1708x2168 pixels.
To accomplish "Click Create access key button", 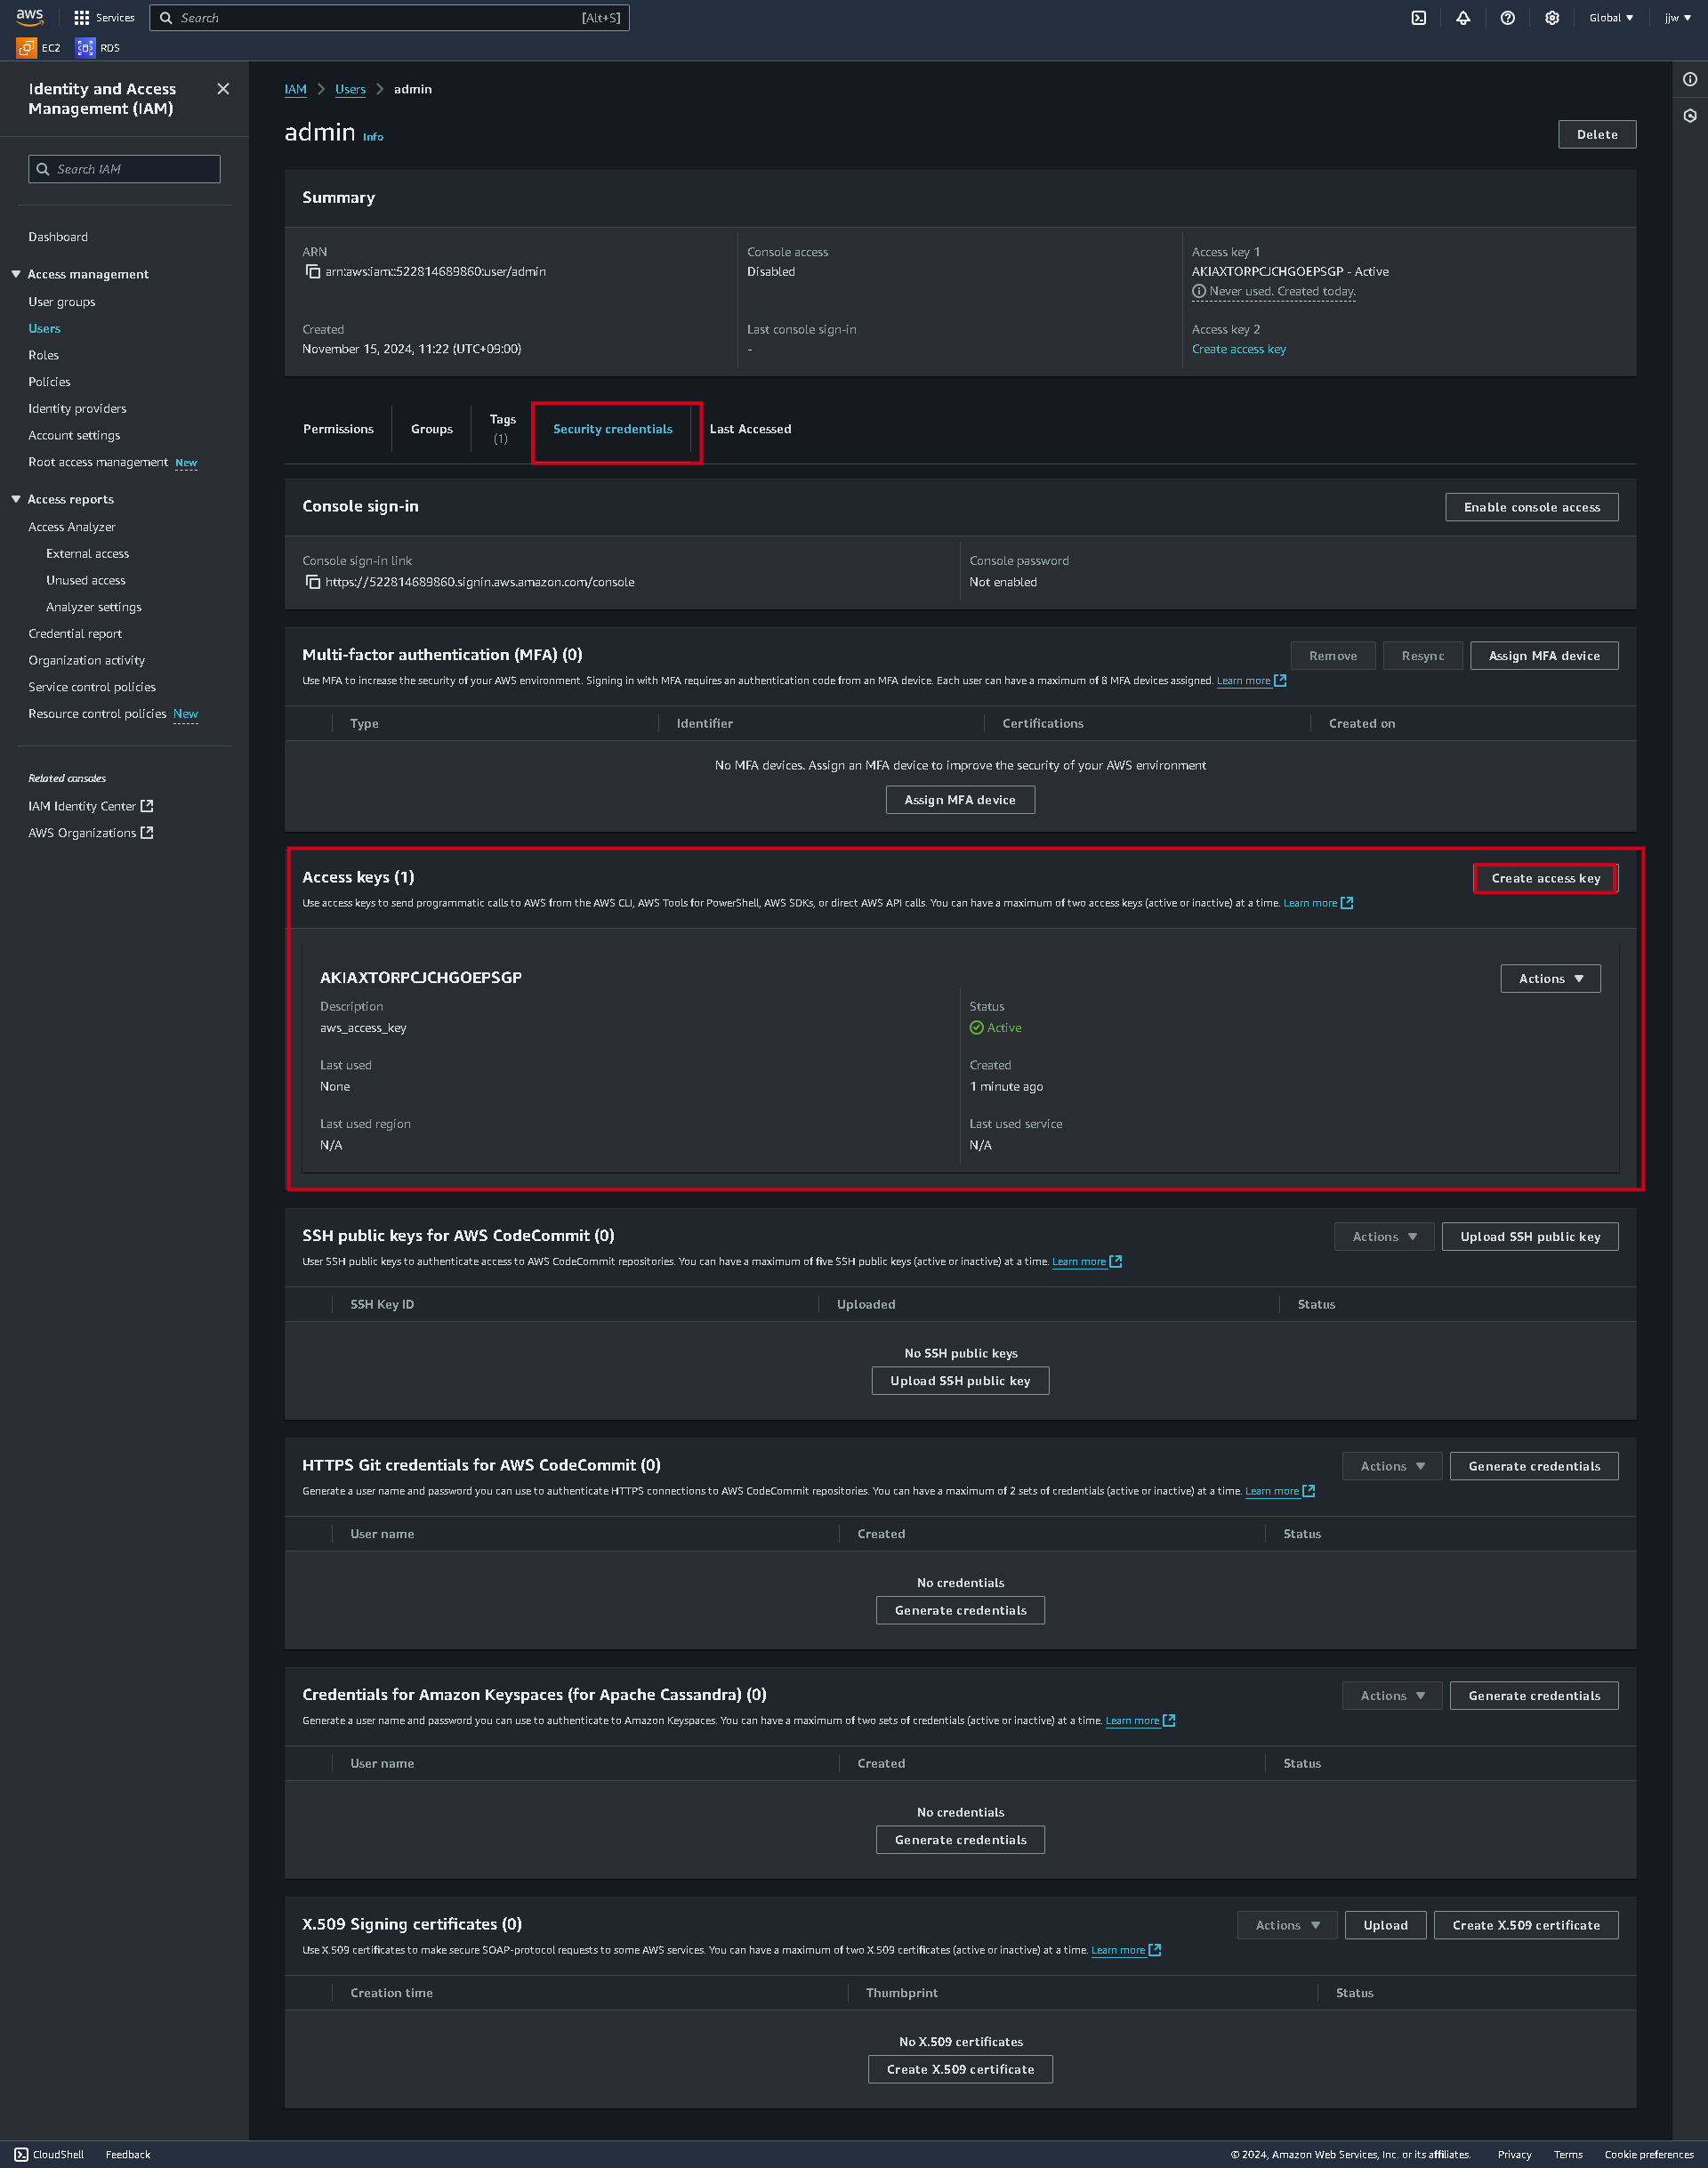I will 1545,879.
